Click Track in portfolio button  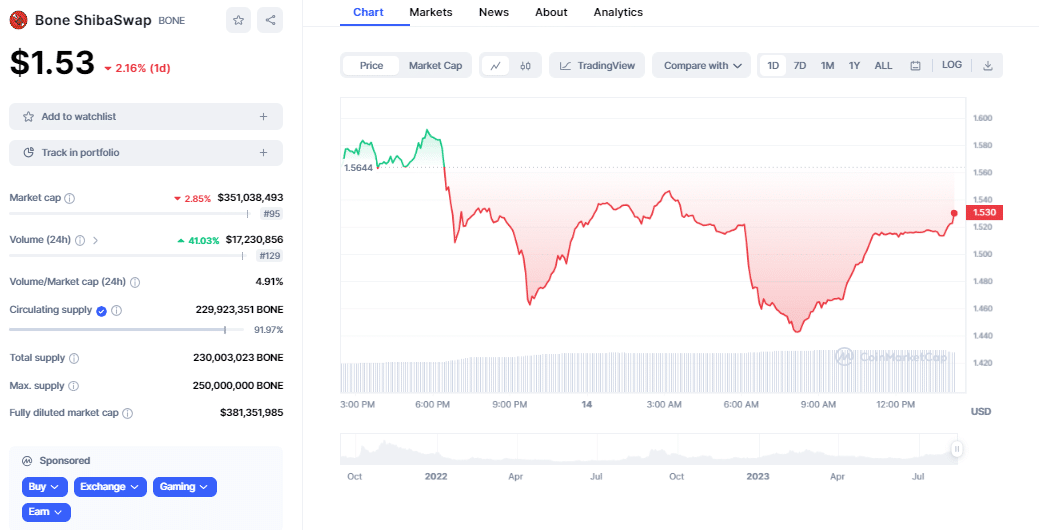coord(146,152)
